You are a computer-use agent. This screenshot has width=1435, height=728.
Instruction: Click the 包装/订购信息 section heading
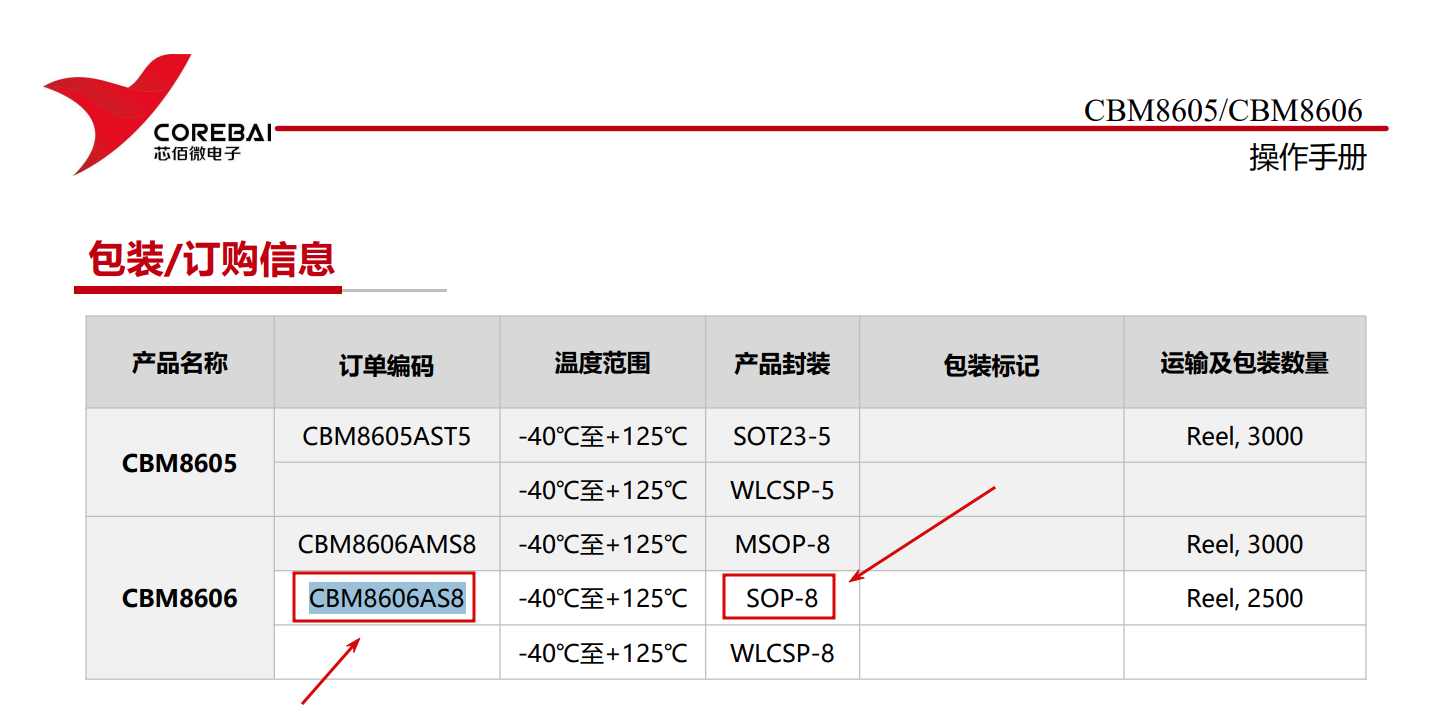[211, 260]
